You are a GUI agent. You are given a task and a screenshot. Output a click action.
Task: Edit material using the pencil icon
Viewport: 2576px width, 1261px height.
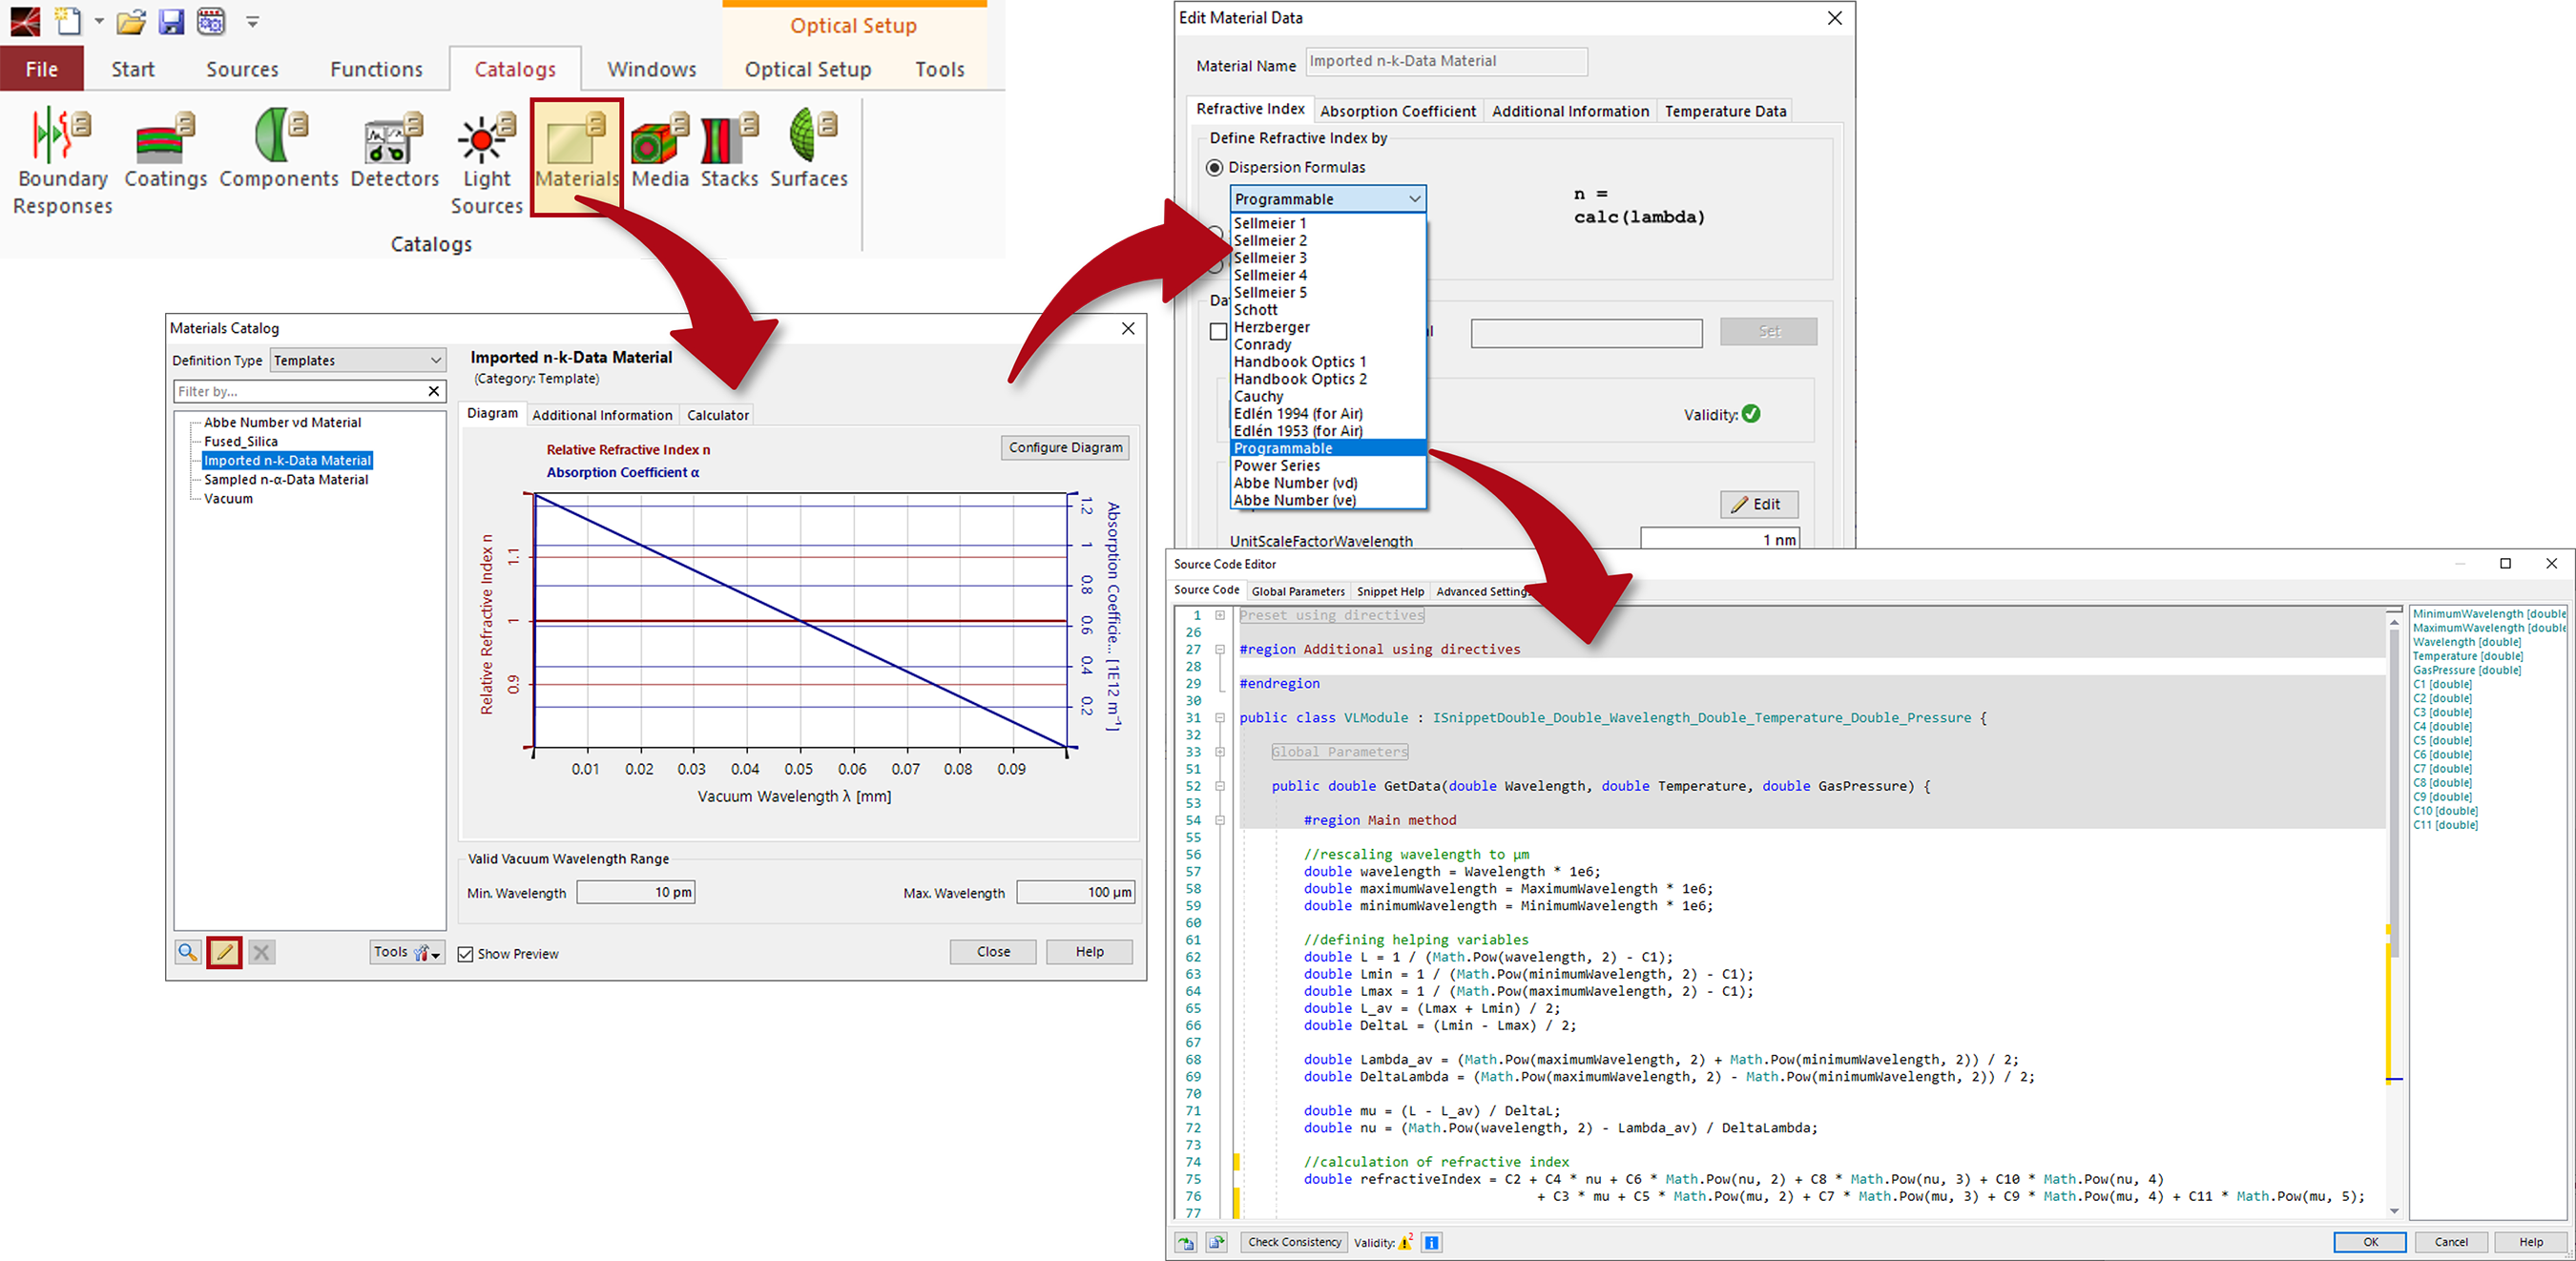tap(224, 952)
